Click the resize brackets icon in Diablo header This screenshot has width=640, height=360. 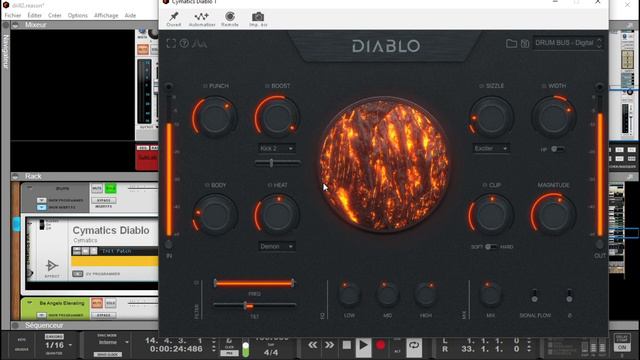coord(171,43)
